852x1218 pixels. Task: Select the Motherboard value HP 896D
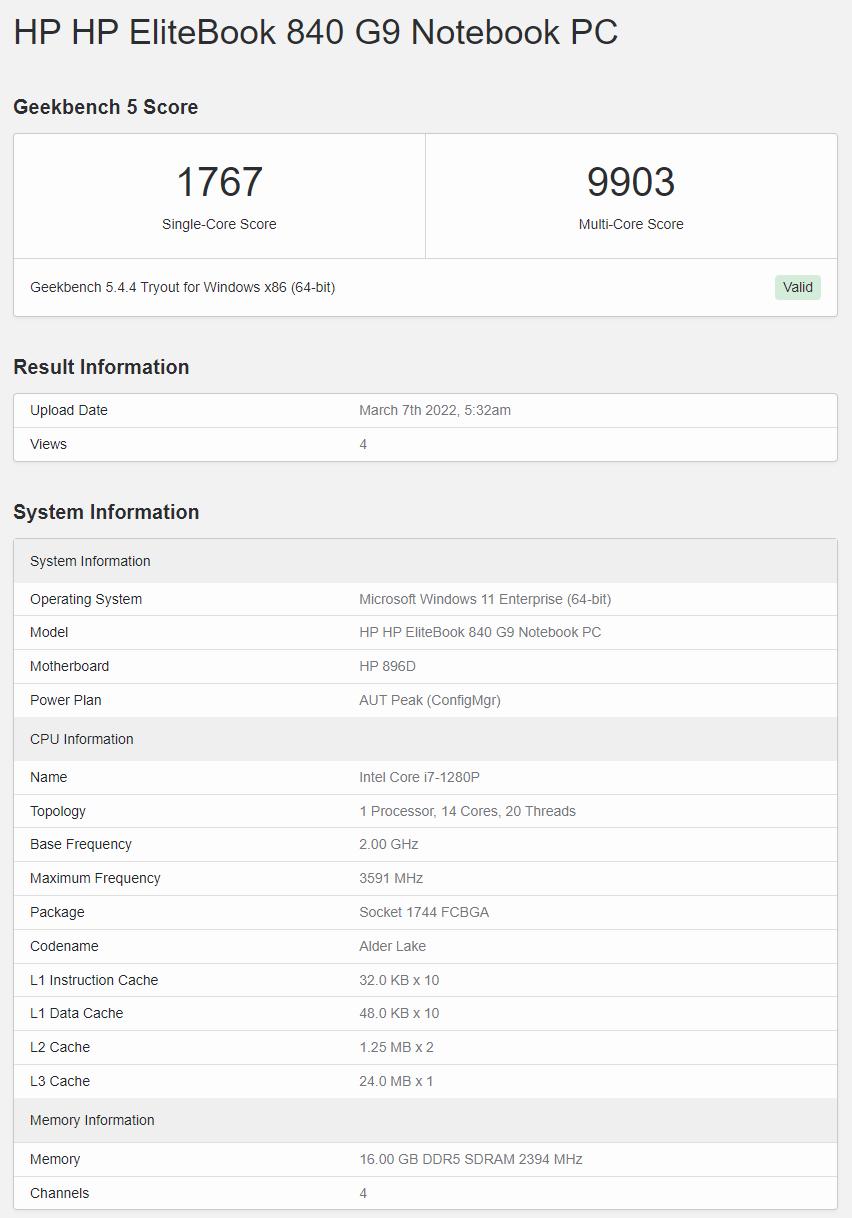click(x=390, y=666)
